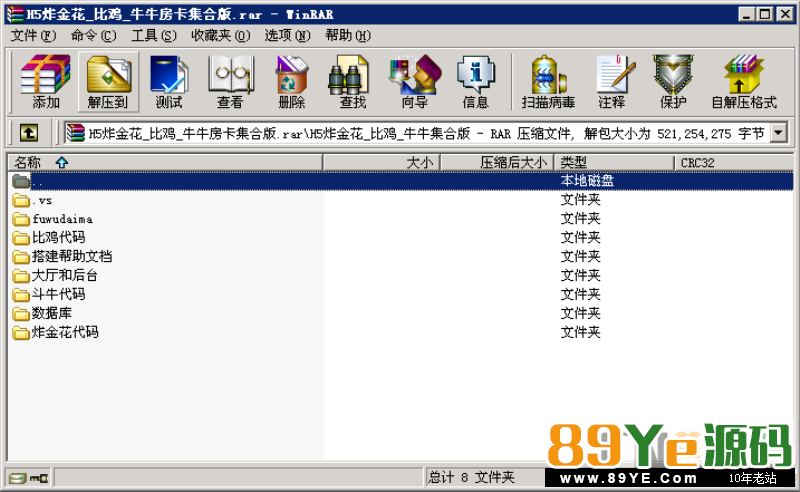800x492 pixels.
Task: Open the 选项(N) menu
Action: [287, 35]
